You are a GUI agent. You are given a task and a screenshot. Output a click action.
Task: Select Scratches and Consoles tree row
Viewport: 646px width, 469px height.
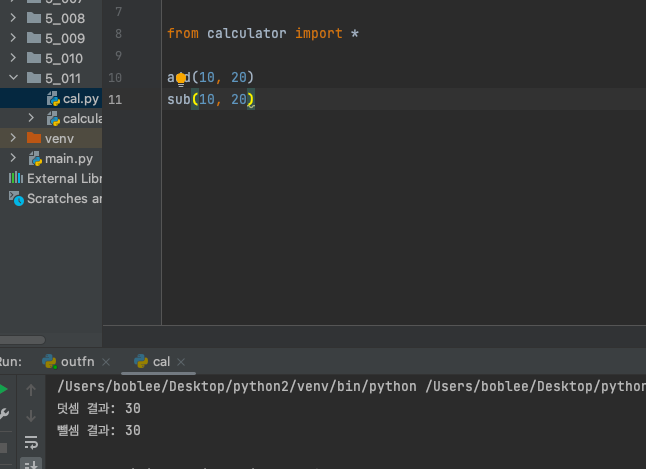[x=51, y=198]
